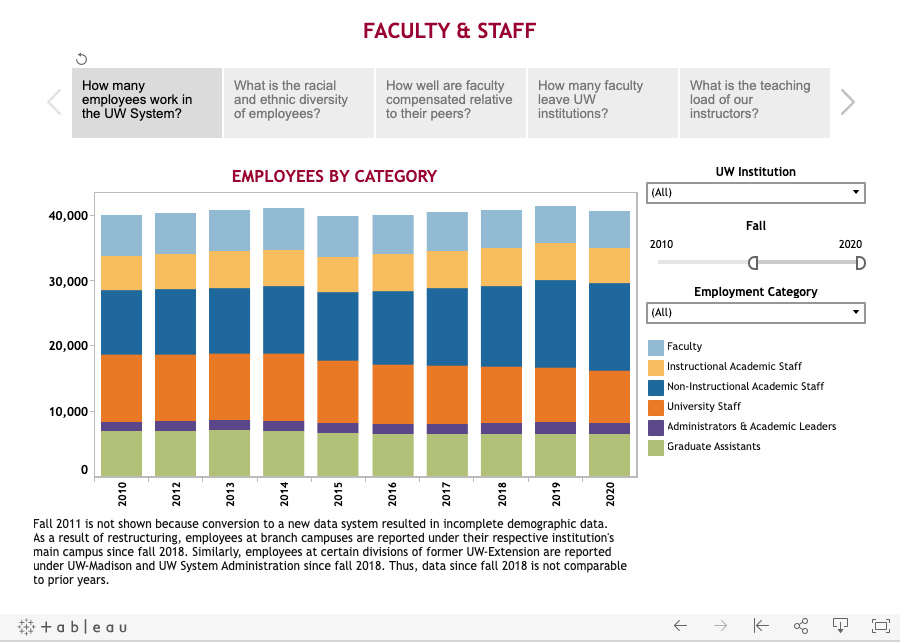Open the Share options using the share icon
This screenshot has height=644, width=920.
tap(800, 626)
